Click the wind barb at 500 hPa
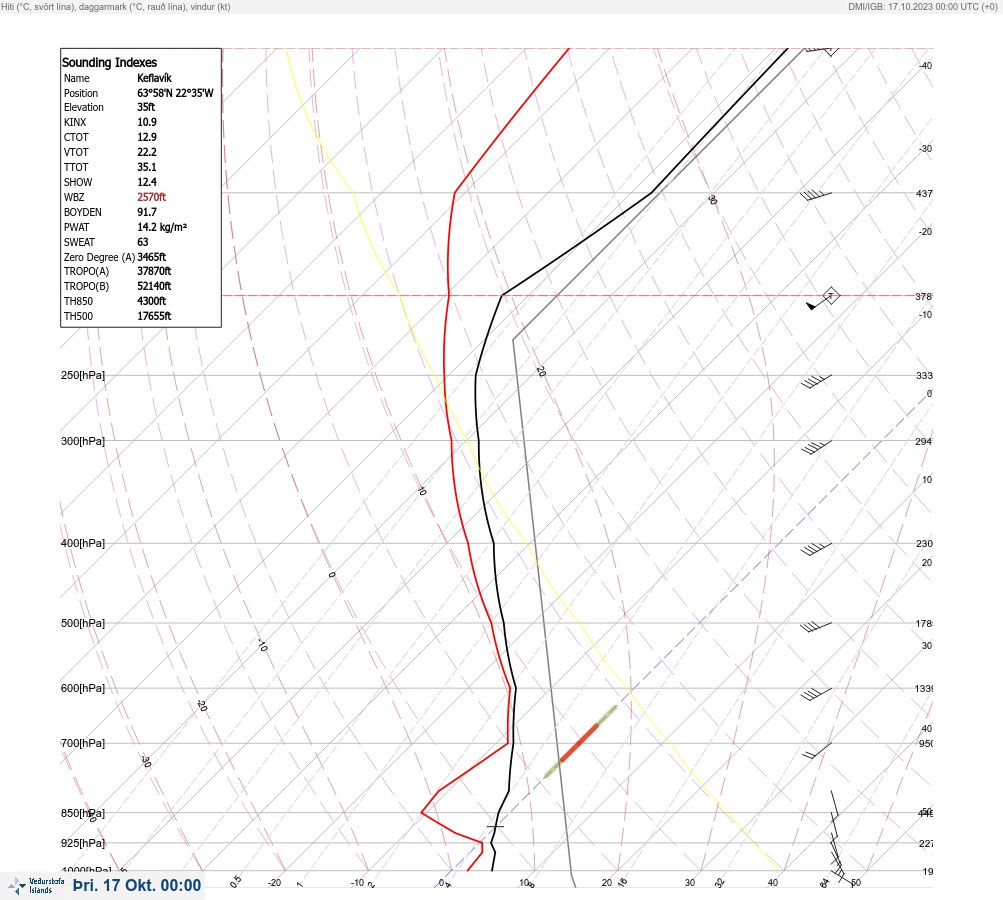 pyautogui.click(x=816, y=627)
